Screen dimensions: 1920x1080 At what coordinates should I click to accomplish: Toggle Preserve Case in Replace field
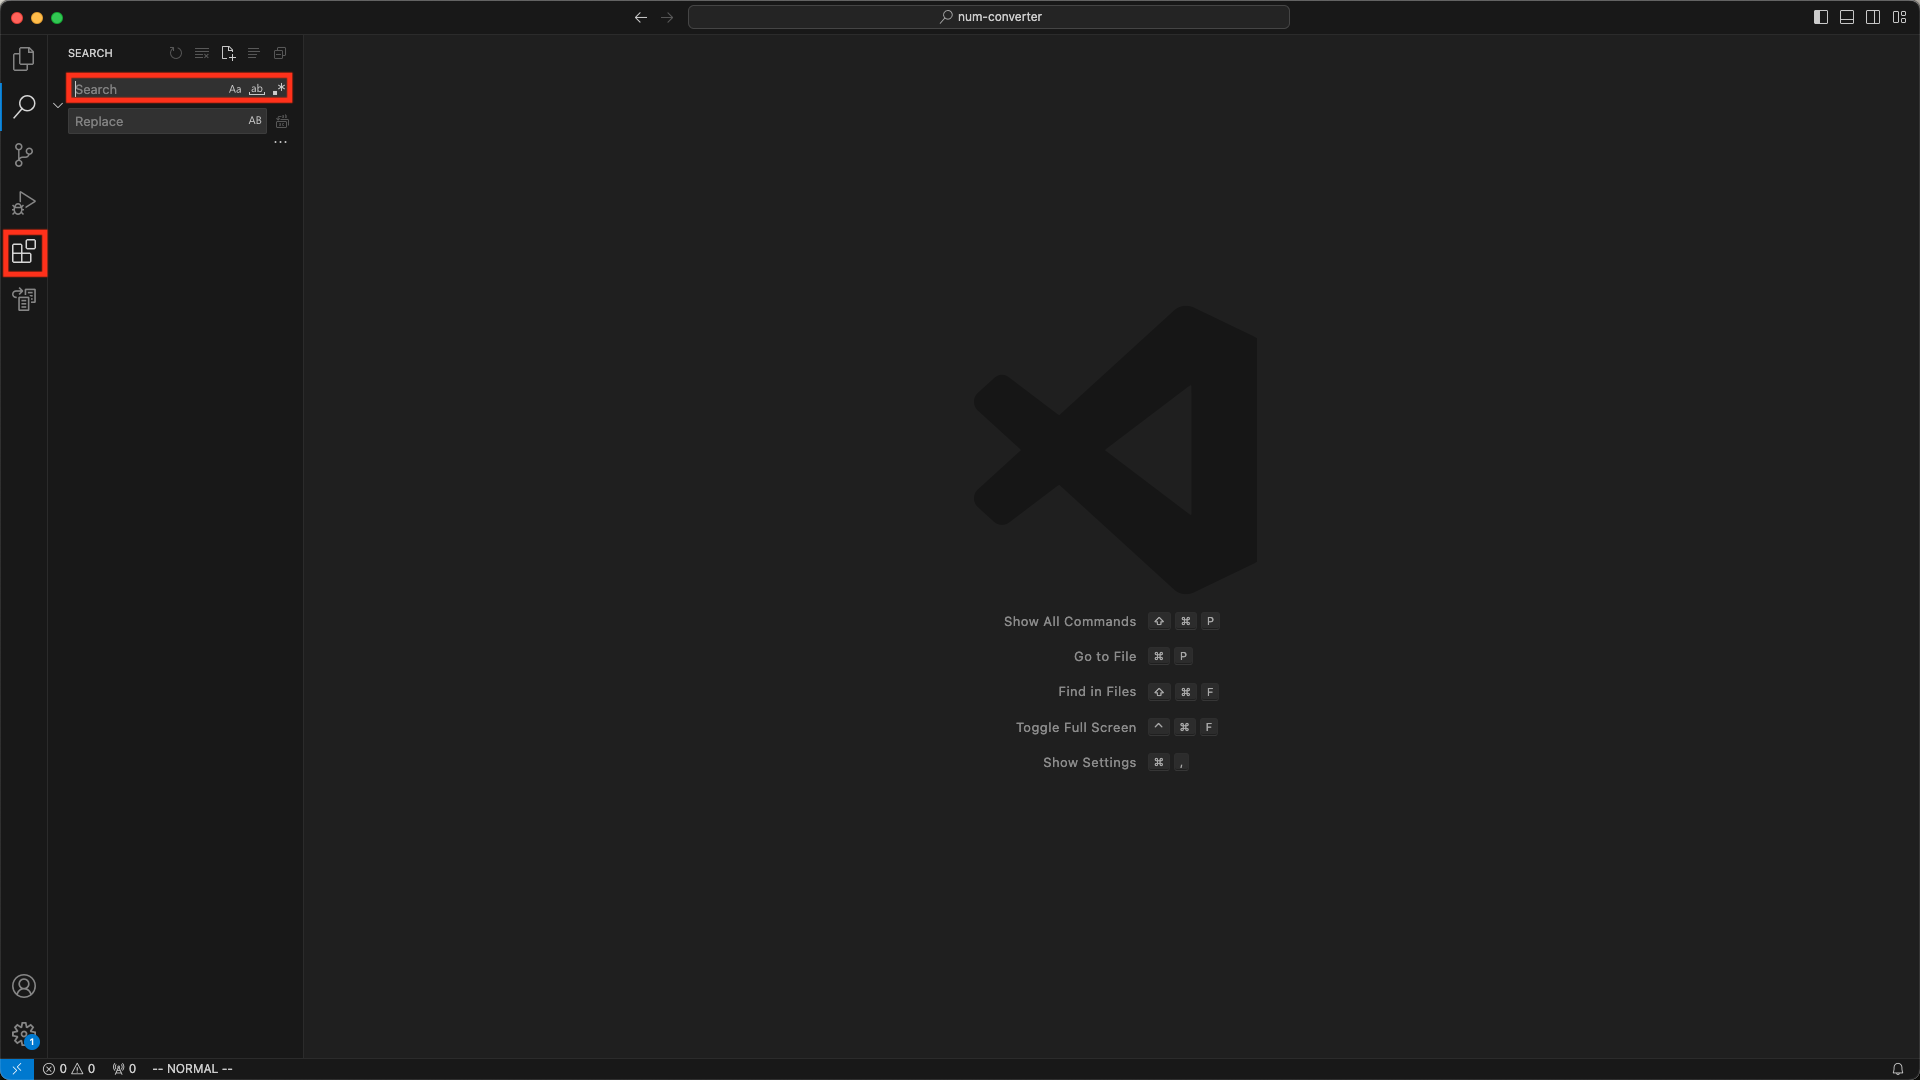coord(255,121)
